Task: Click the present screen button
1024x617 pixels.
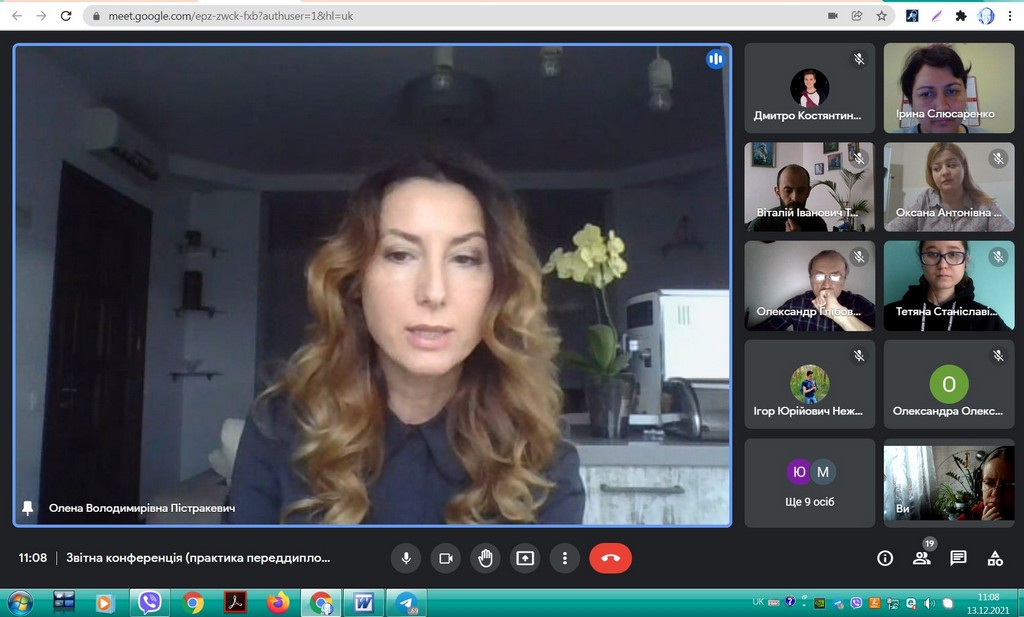Action: (x=525, y=558)
